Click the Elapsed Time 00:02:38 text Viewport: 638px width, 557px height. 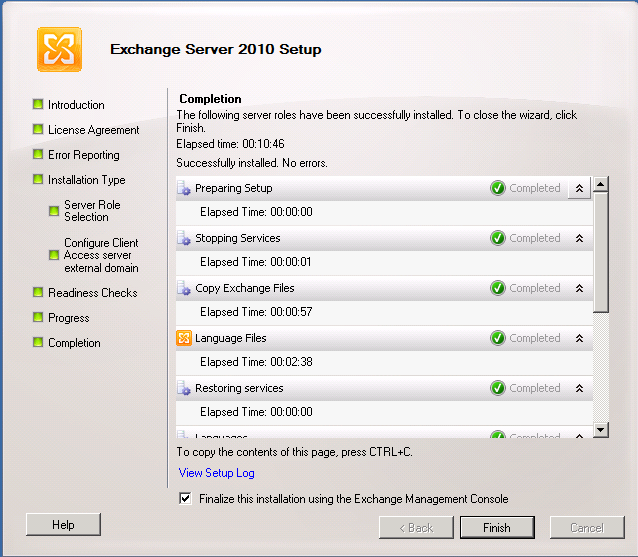click(x=256, y=362)
